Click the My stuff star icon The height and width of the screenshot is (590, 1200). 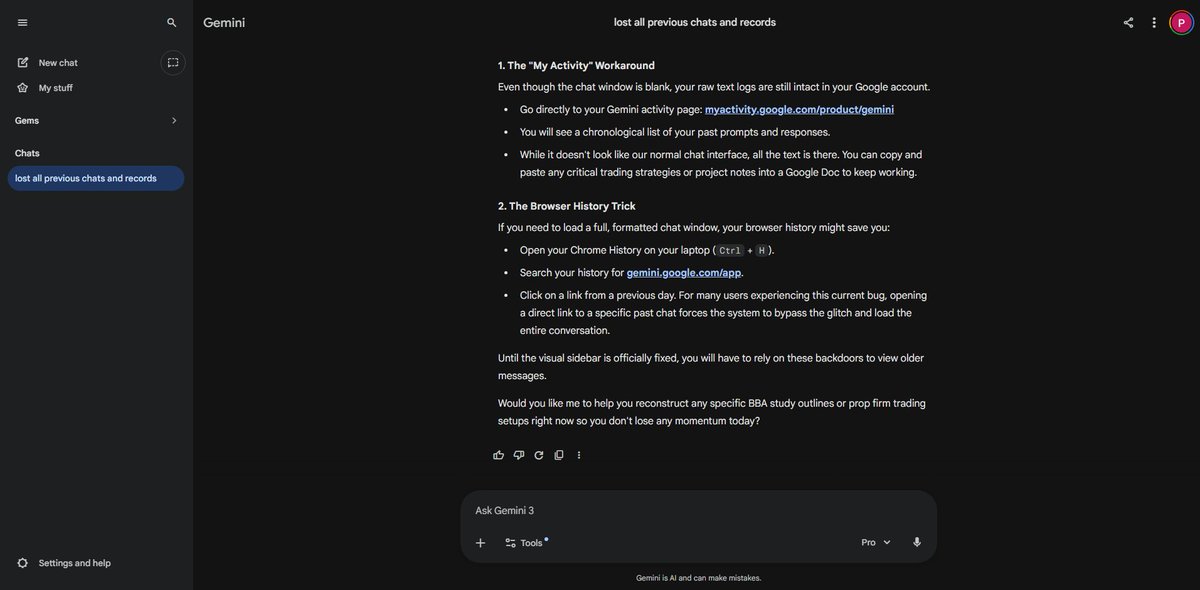[22, 88]
